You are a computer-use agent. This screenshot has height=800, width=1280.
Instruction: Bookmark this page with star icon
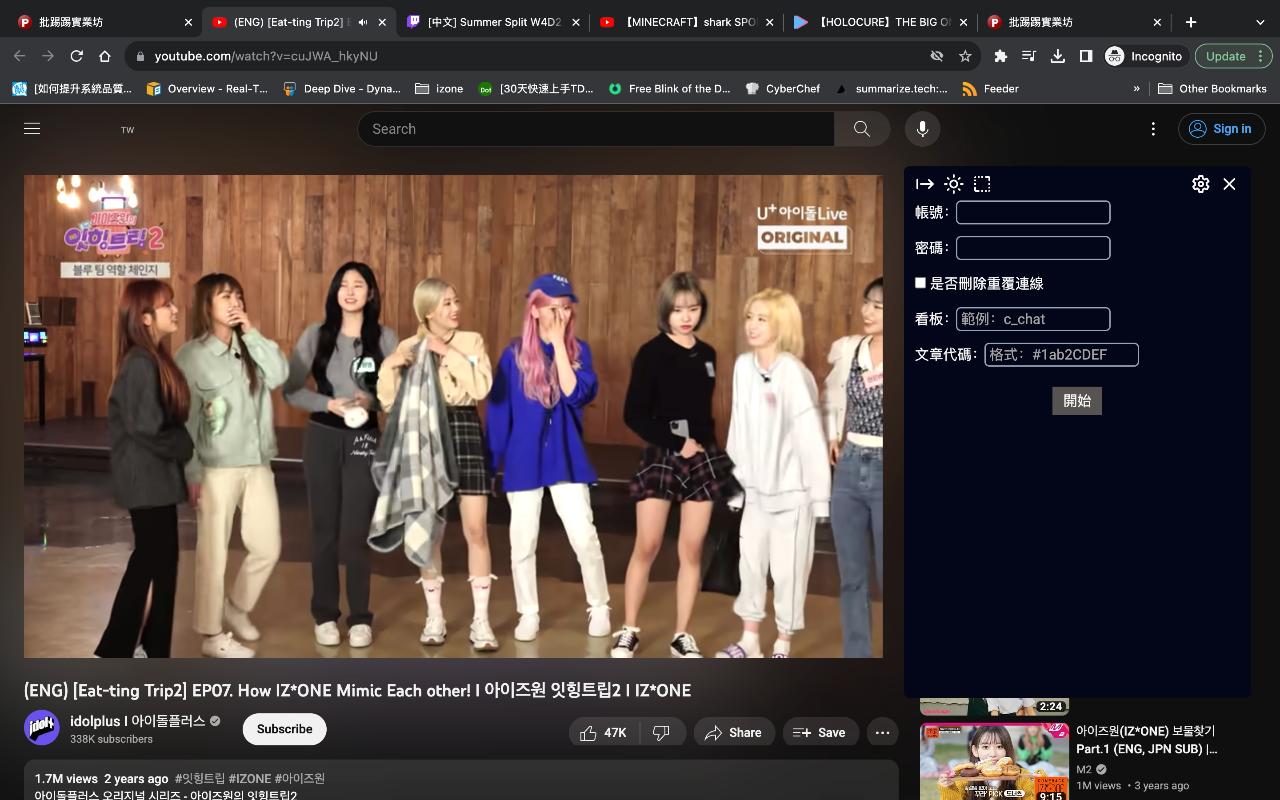(x=965, y=56)
